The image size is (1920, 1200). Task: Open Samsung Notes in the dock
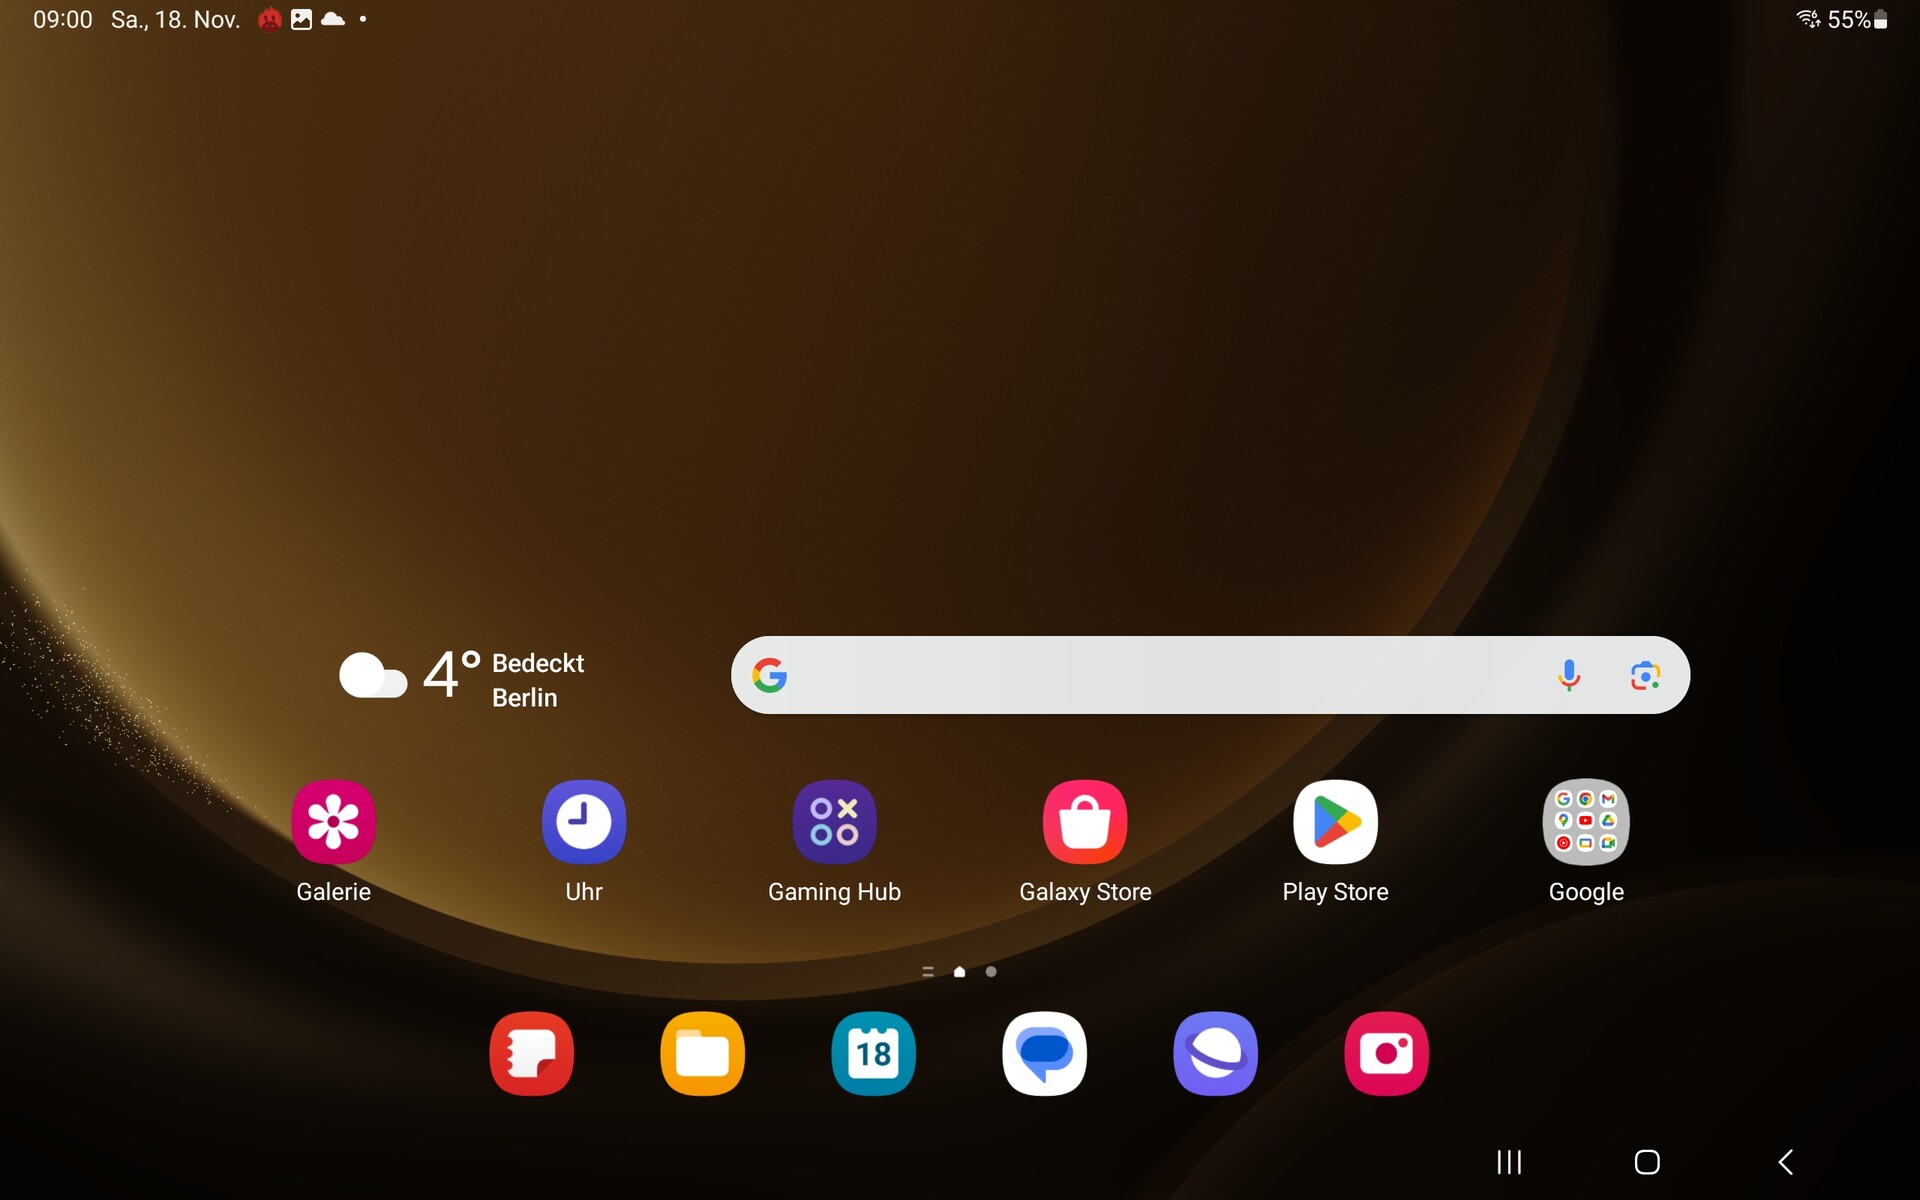coord(531,1054)
